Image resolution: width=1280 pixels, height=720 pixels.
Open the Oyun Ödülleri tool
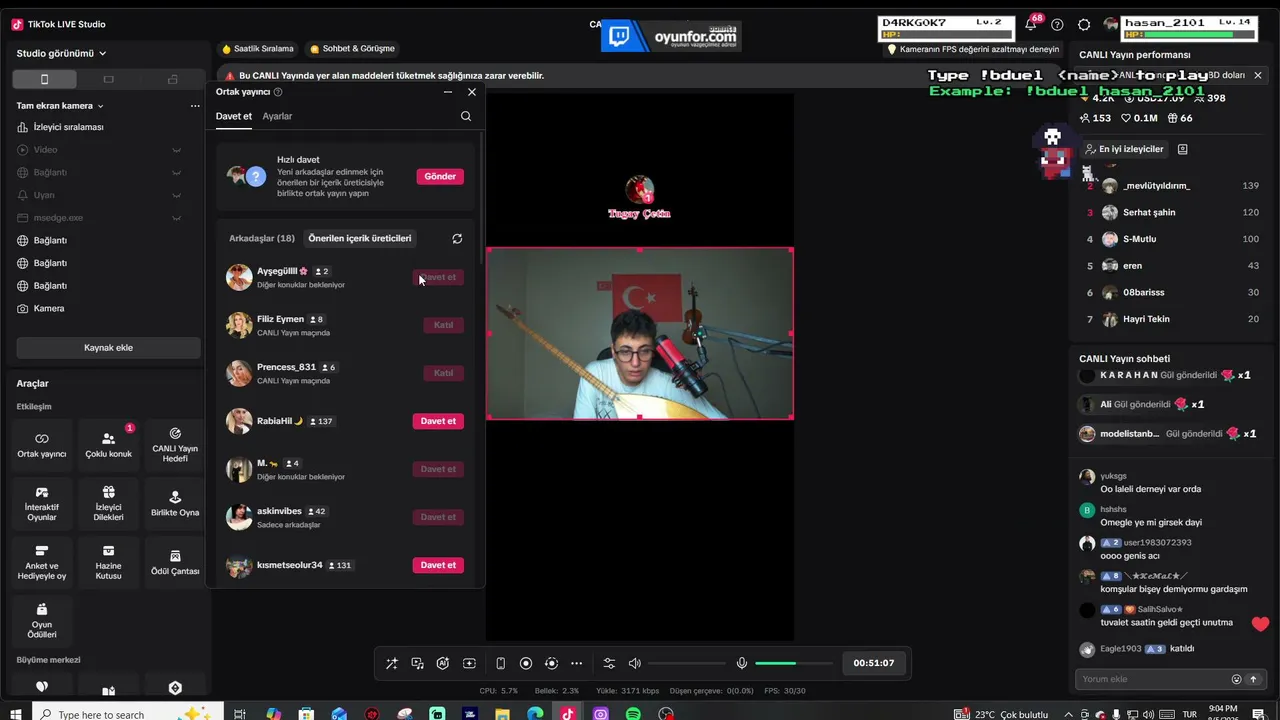(42, 621)
